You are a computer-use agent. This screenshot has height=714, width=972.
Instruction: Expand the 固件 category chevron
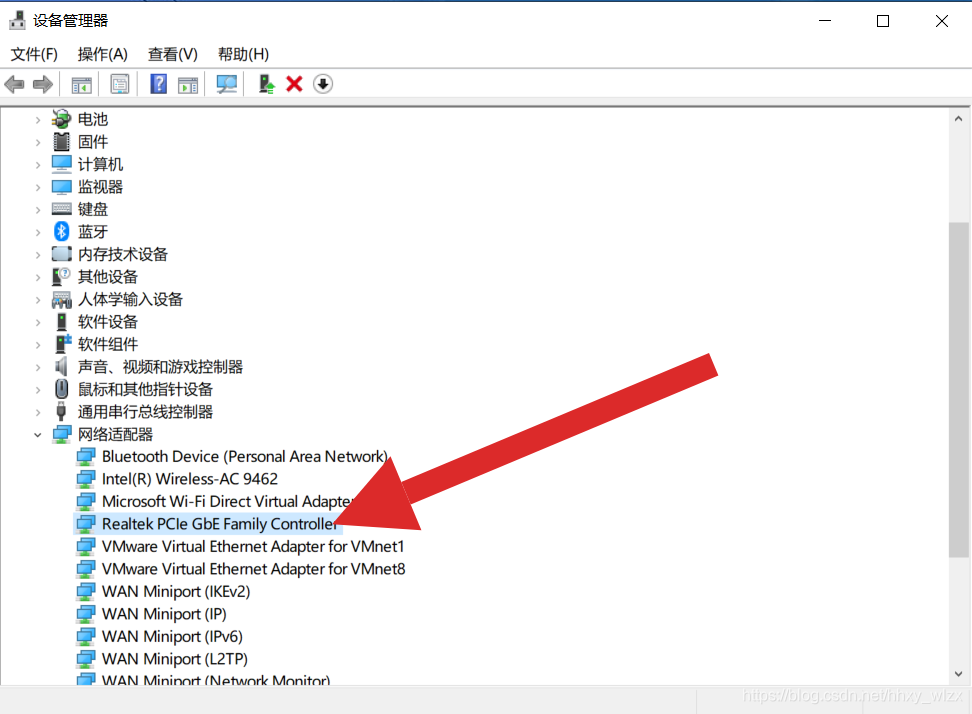pyautogui.click(x=38, y=143)
